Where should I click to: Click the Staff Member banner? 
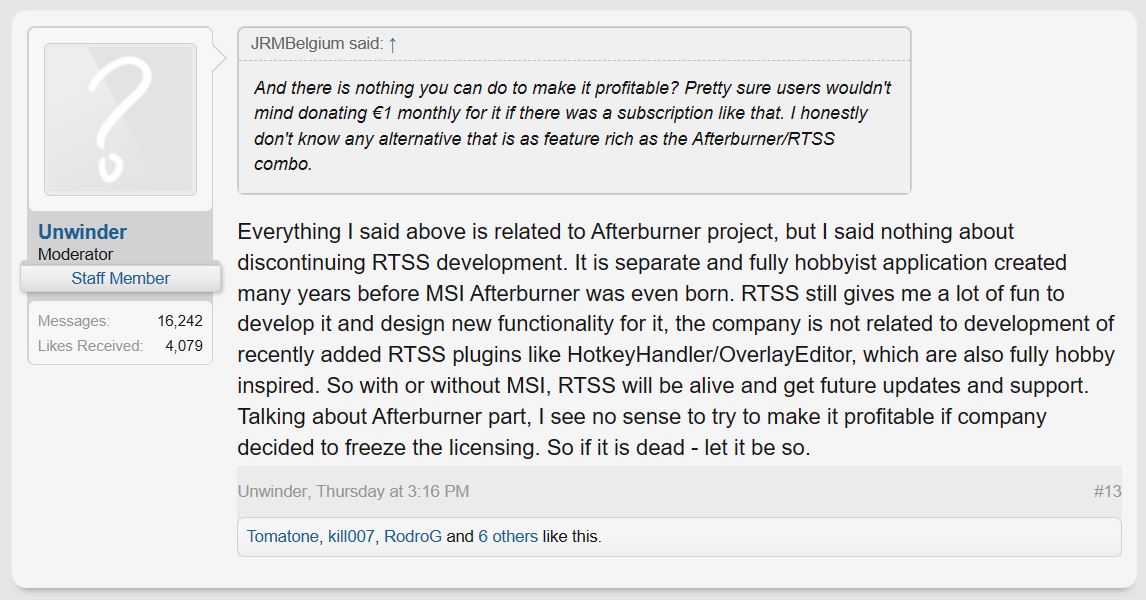pyautogui.click(x=121, y=278)
